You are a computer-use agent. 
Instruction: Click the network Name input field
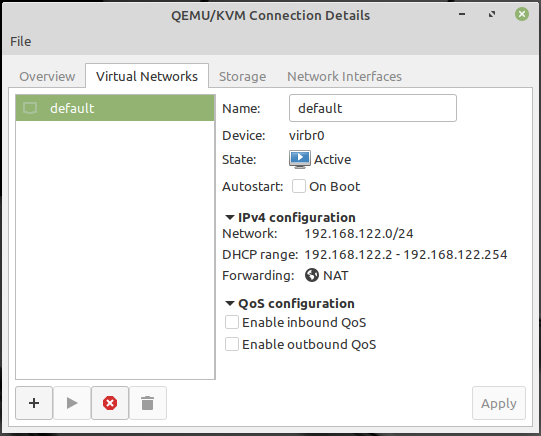(373, 108)
